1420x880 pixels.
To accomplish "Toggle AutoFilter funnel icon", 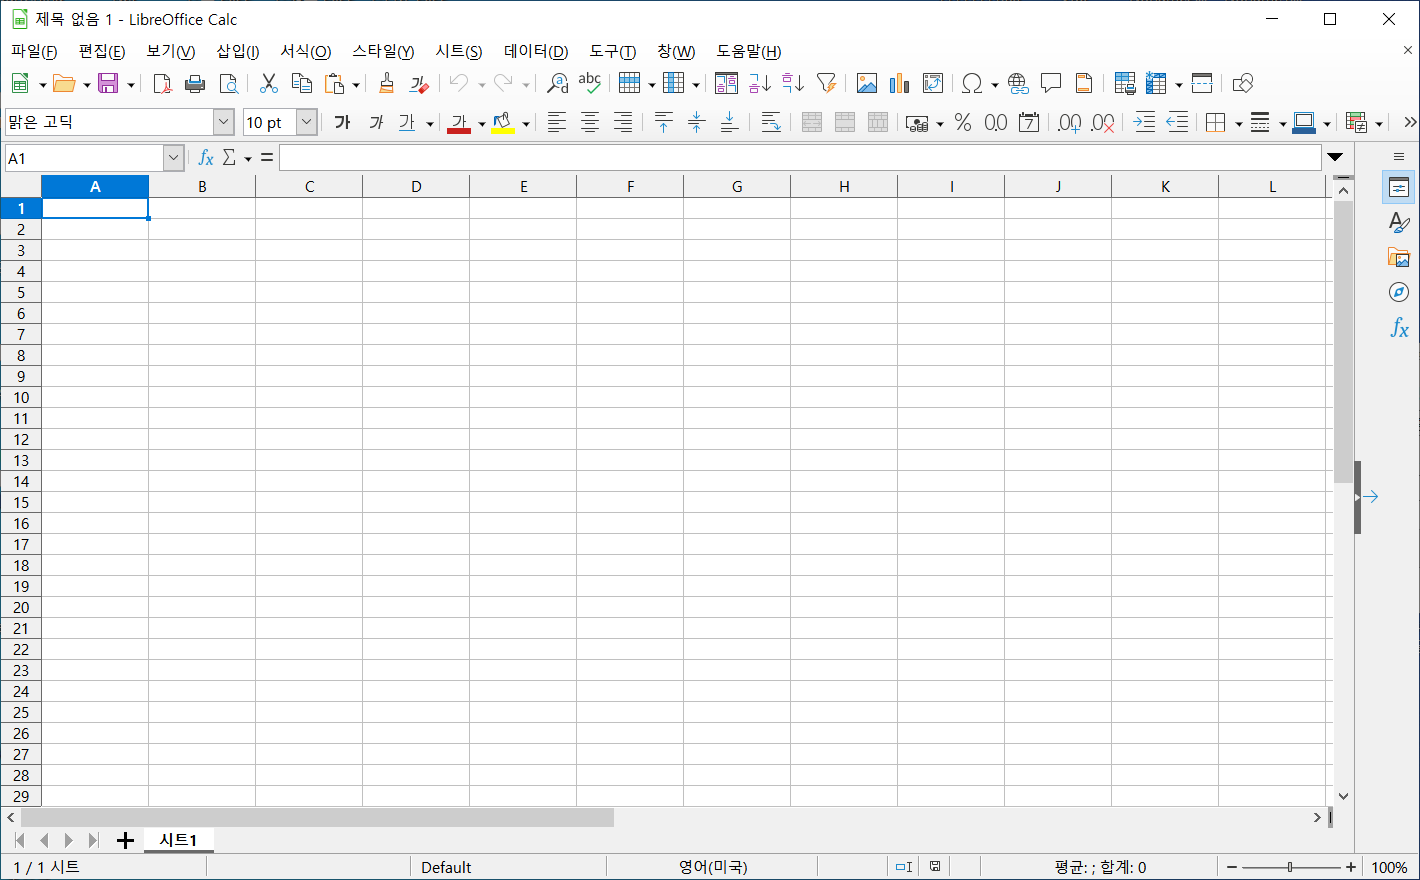I will pyautogui.click(x=826, y=84).
